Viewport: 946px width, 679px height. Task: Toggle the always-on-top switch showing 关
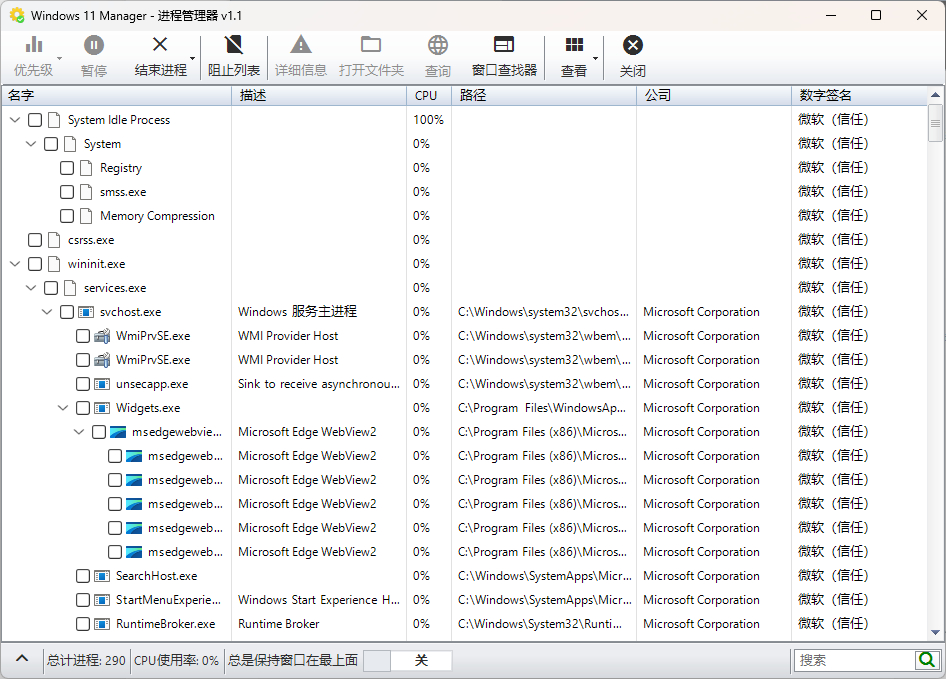tap(408, 660)
